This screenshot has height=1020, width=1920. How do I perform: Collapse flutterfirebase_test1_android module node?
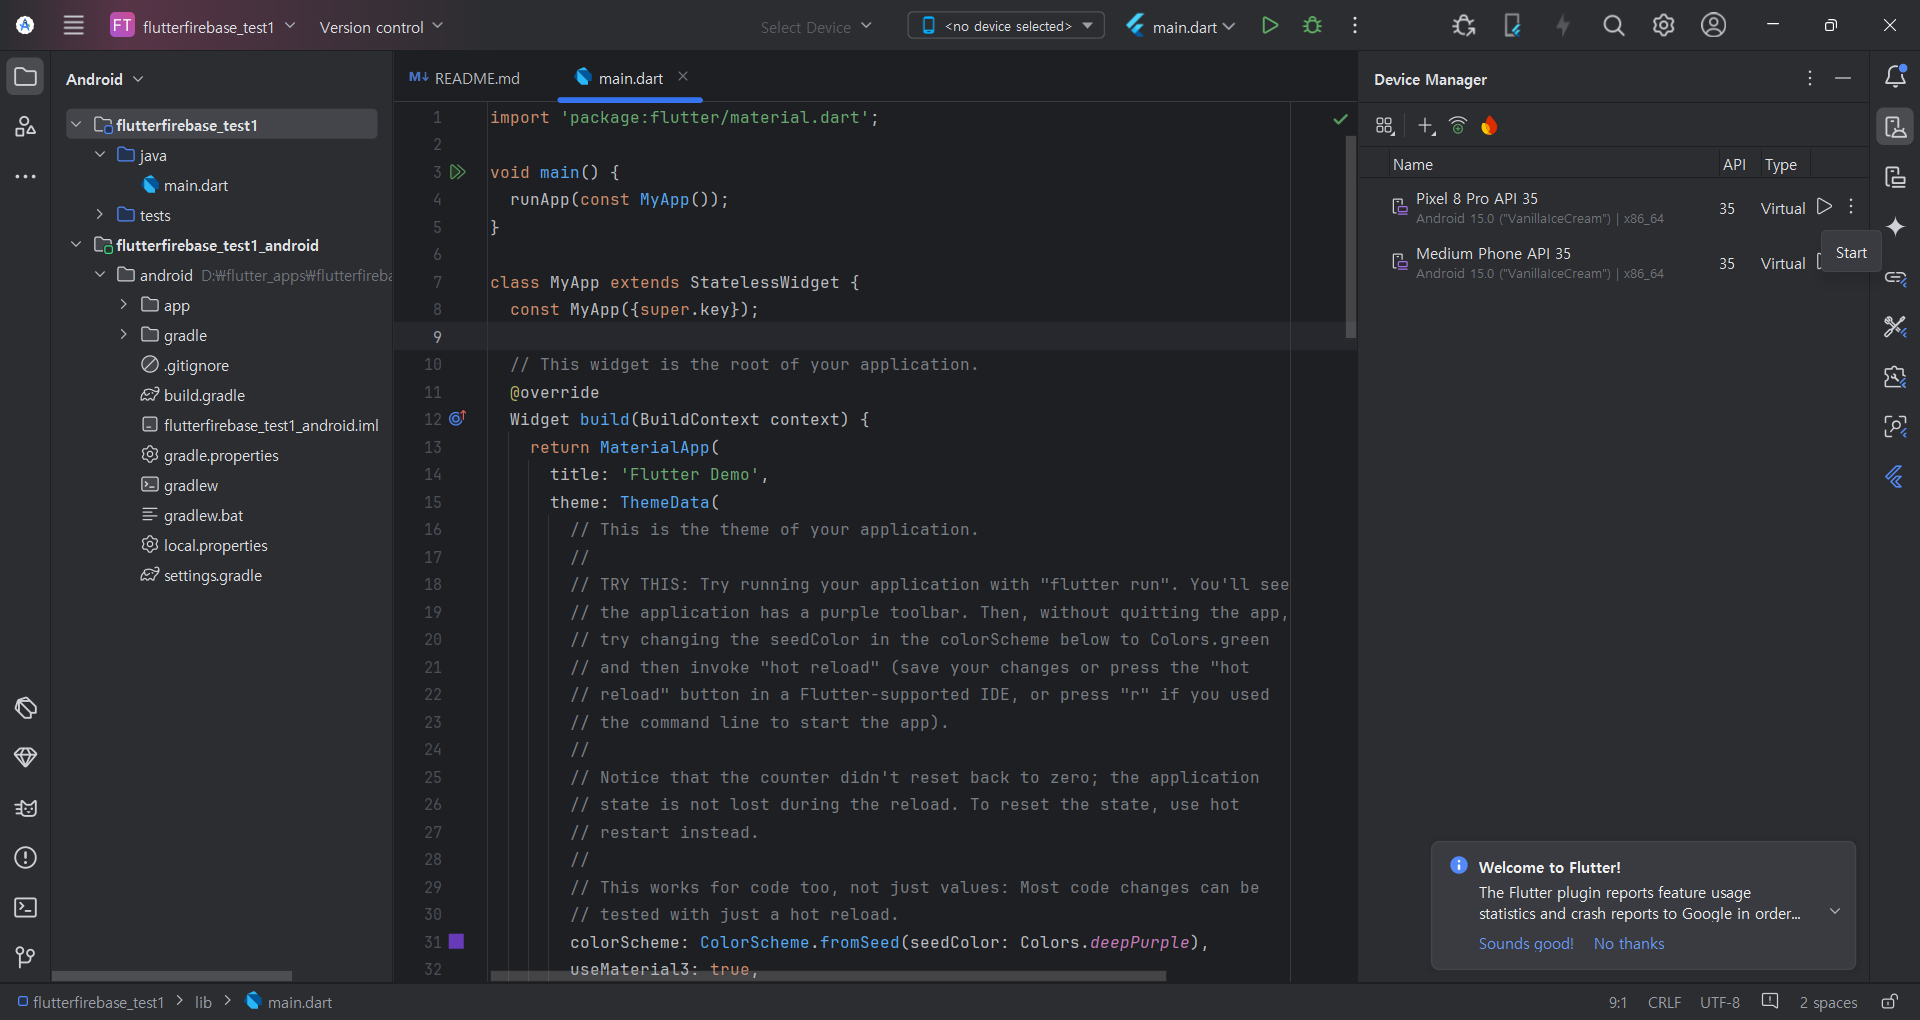coord(76,244)
